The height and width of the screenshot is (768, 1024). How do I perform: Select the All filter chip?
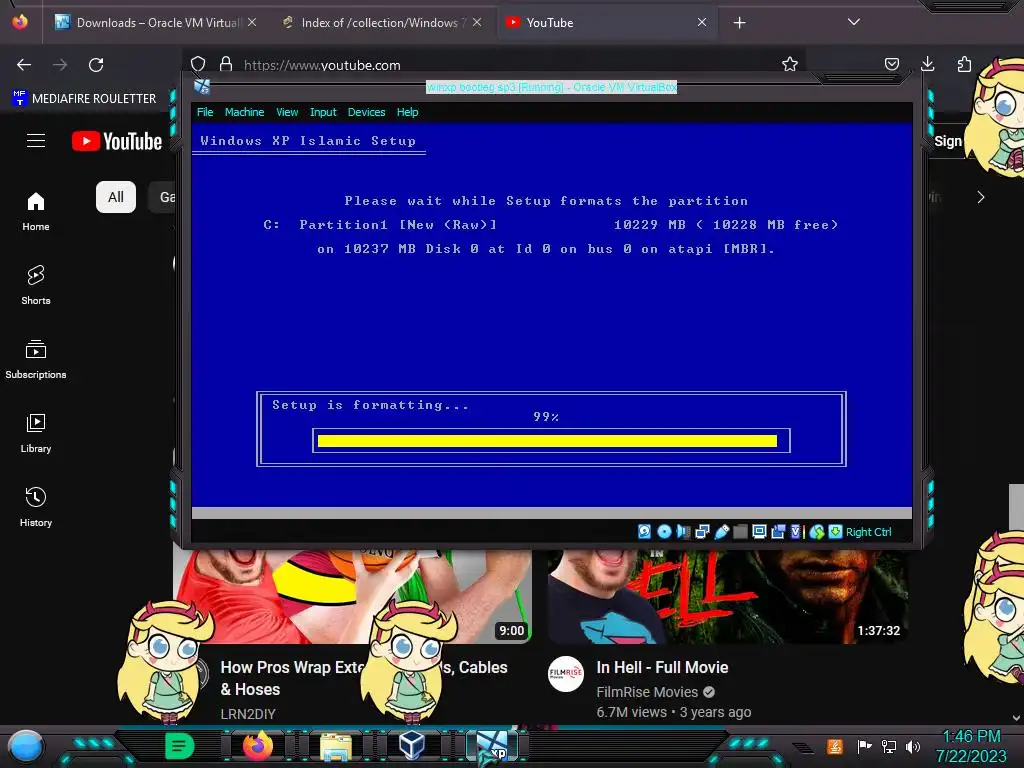point(116,197)
